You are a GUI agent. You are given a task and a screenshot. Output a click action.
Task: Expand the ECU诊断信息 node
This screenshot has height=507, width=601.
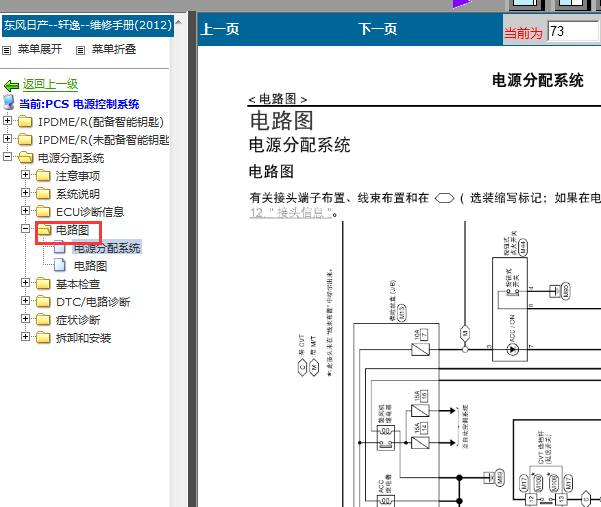(25, 210)
